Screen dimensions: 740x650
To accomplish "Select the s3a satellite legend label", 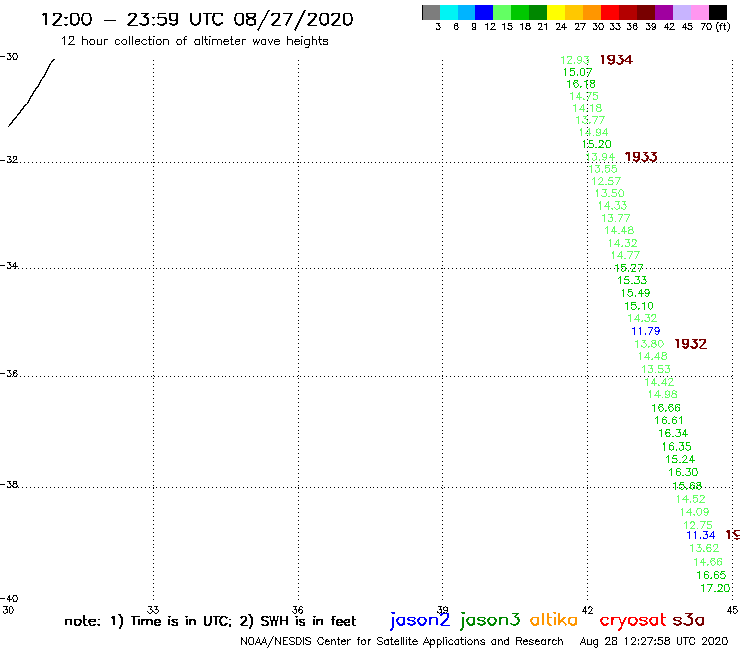I will [x=688, y=620].
